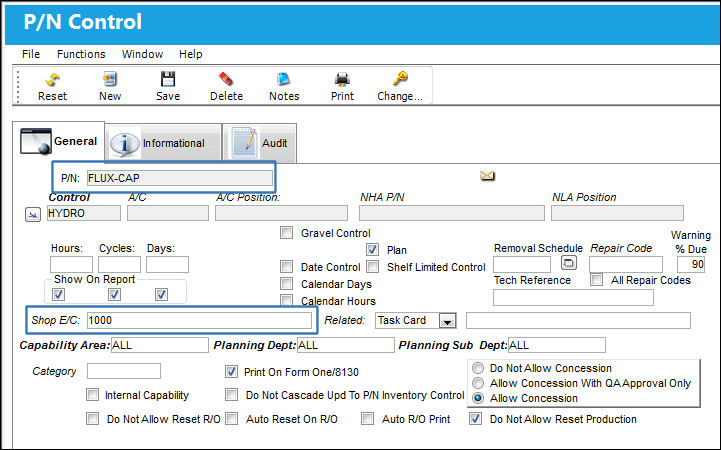Click the NHA P/N input field
Screen dimensions: 721x450
(452, 213)
